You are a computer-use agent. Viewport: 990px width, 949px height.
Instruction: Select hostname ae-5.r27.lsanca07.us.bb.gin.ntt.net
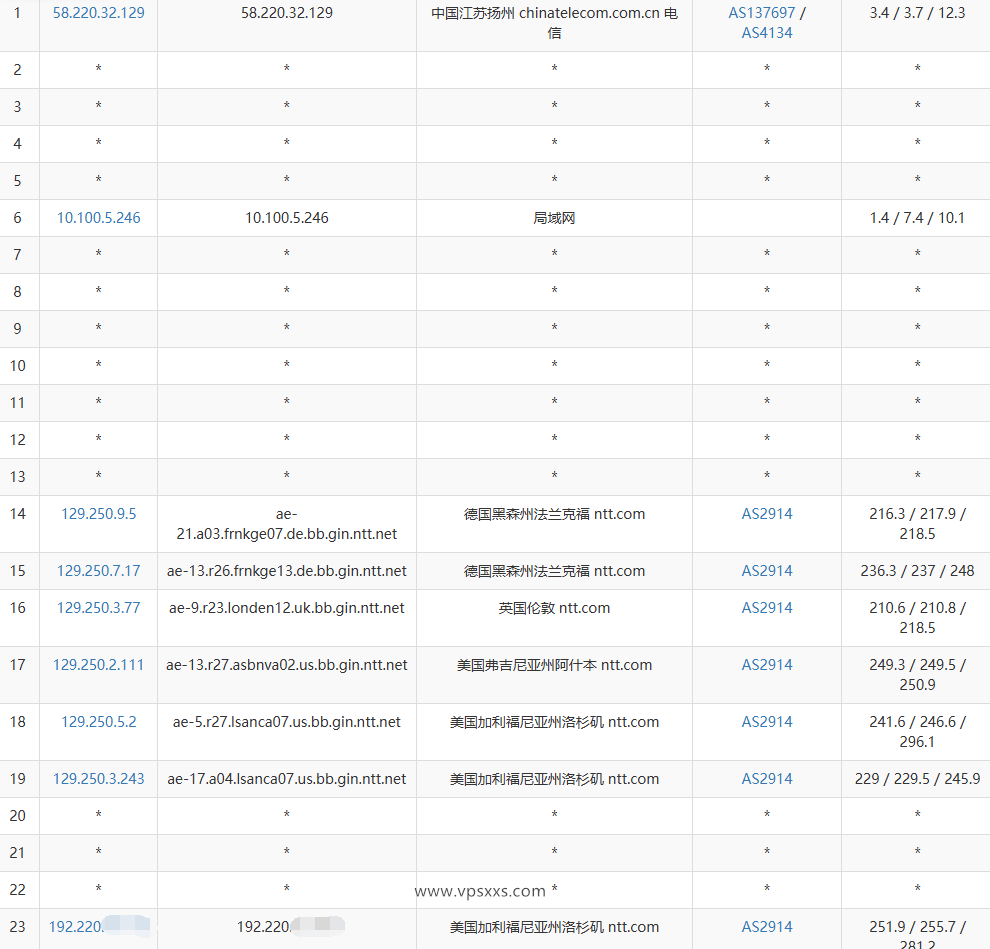pos(287,722)
